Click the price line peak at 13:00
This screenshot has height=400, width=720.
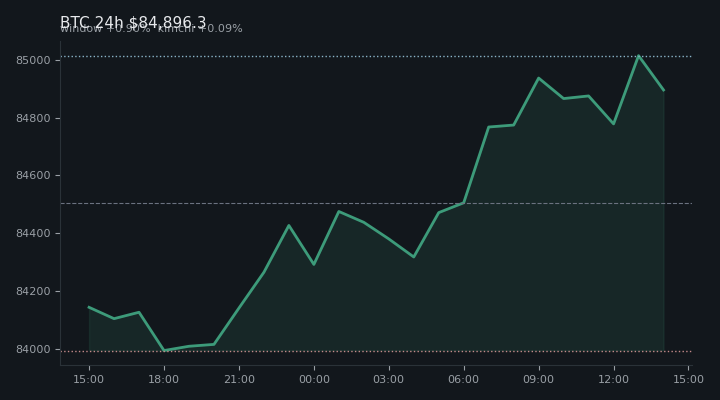coord(639,56)
